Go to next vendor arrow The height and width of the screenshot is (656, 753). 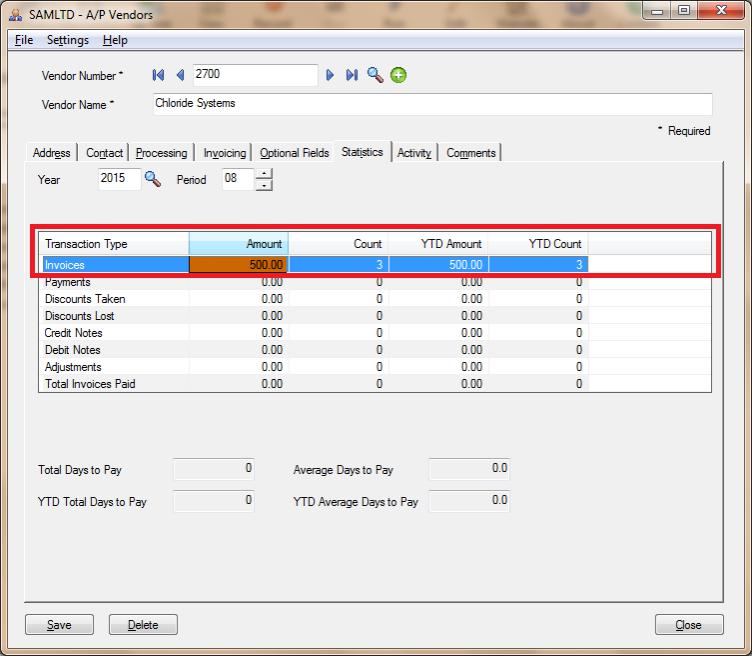click(330, 75)
